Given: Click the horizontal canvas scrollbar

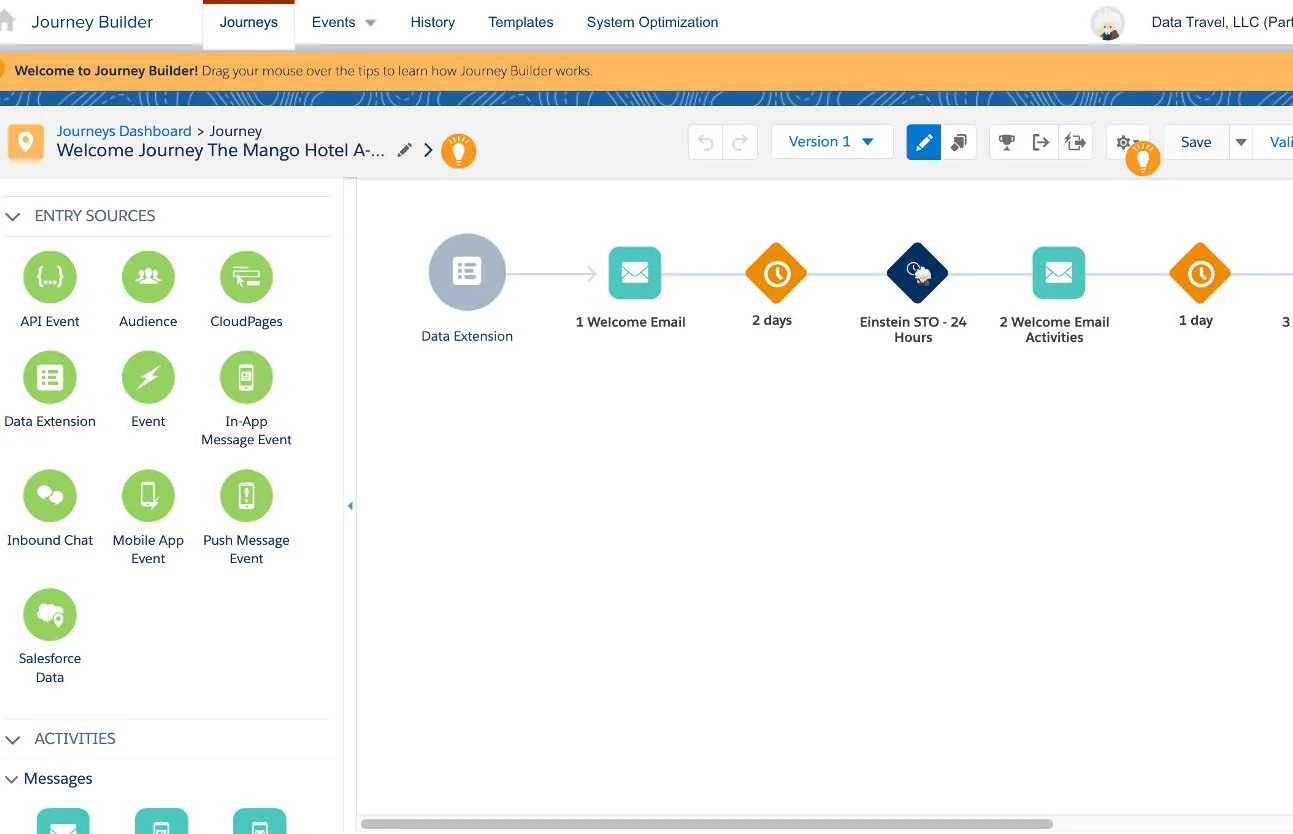Looking at the screenshot, I should click(706, 824).
